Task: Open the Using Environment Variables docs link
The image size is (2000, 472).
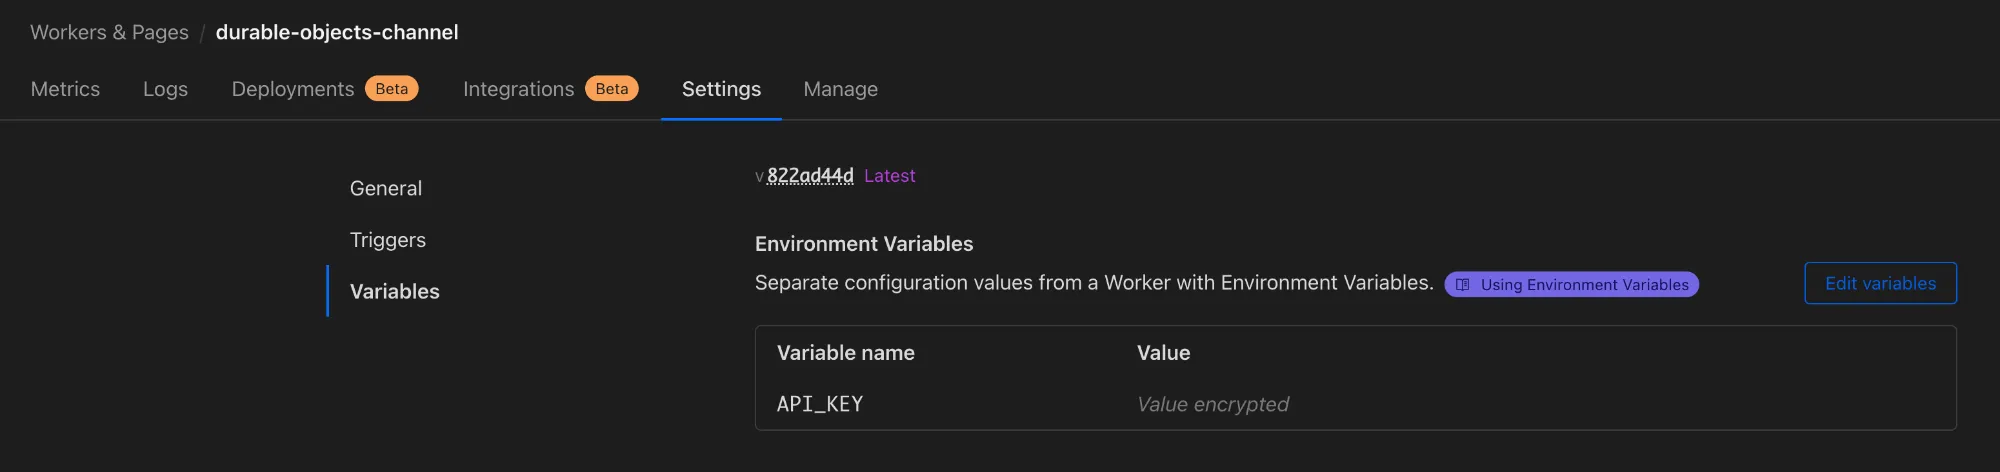Action: [1571, 285]
